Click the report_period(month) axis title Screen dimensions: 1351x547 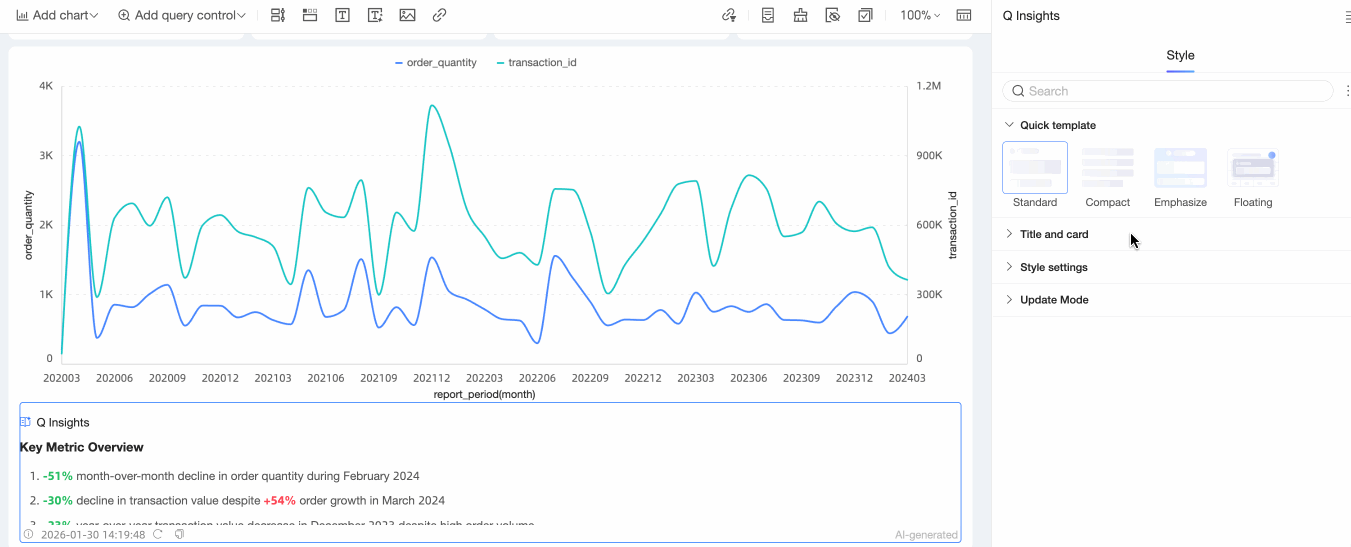(484, 394)
